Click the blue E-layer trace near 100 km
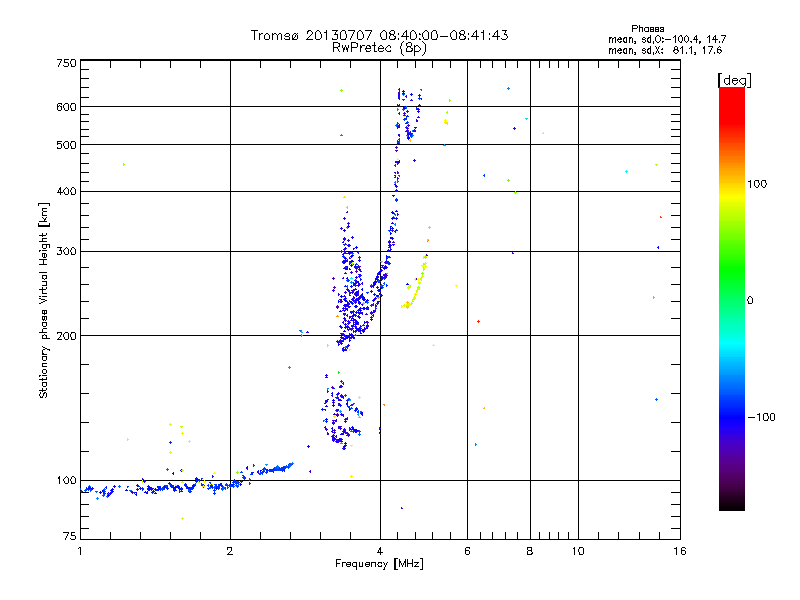Image resolution: width=800 pixels, height=600 pixels. [186, 482]
